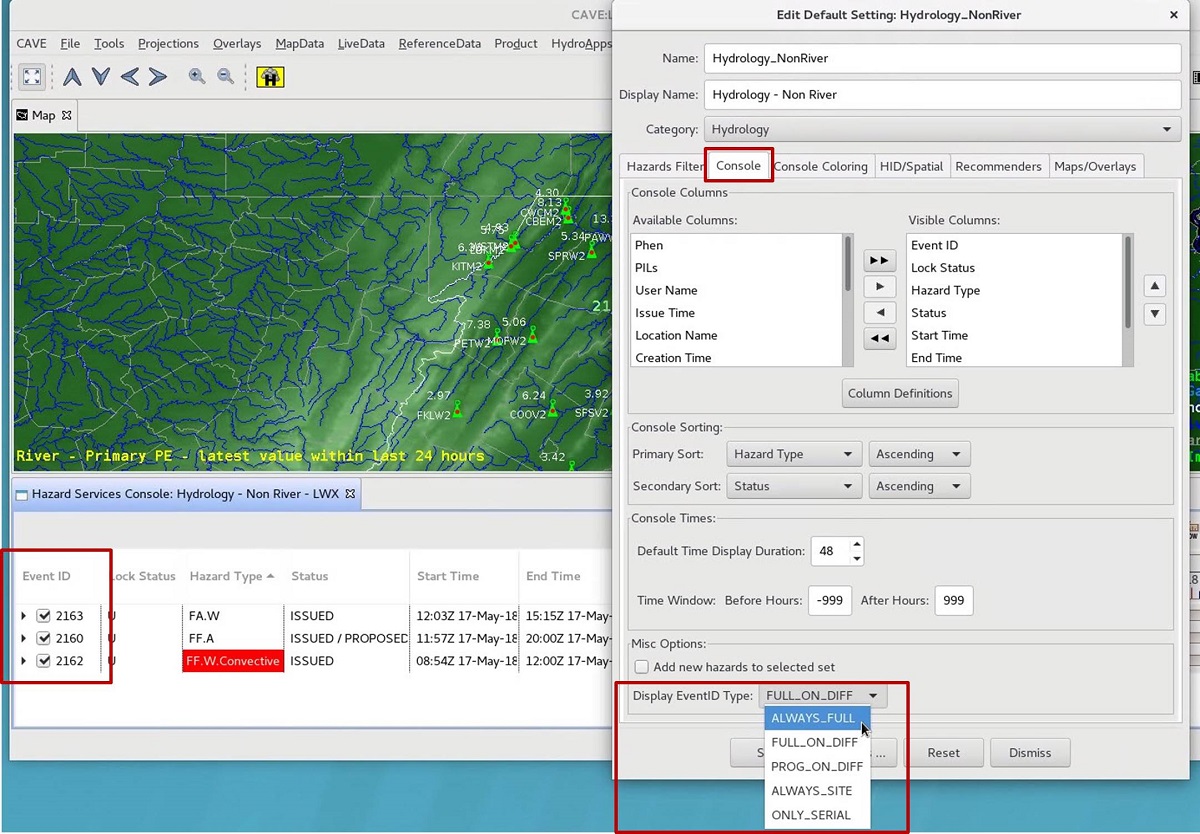Click the Dismiss button
Image resolution: width=1200 pixels, height=834 pixels.
(1030, 753)
